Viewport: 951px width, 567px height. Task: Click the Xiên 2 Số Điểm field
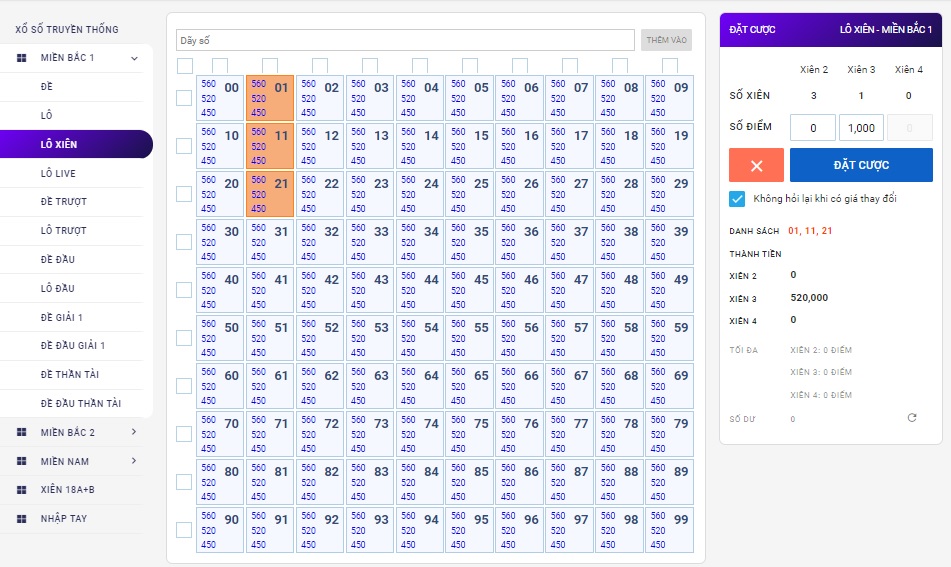point(813,128)
